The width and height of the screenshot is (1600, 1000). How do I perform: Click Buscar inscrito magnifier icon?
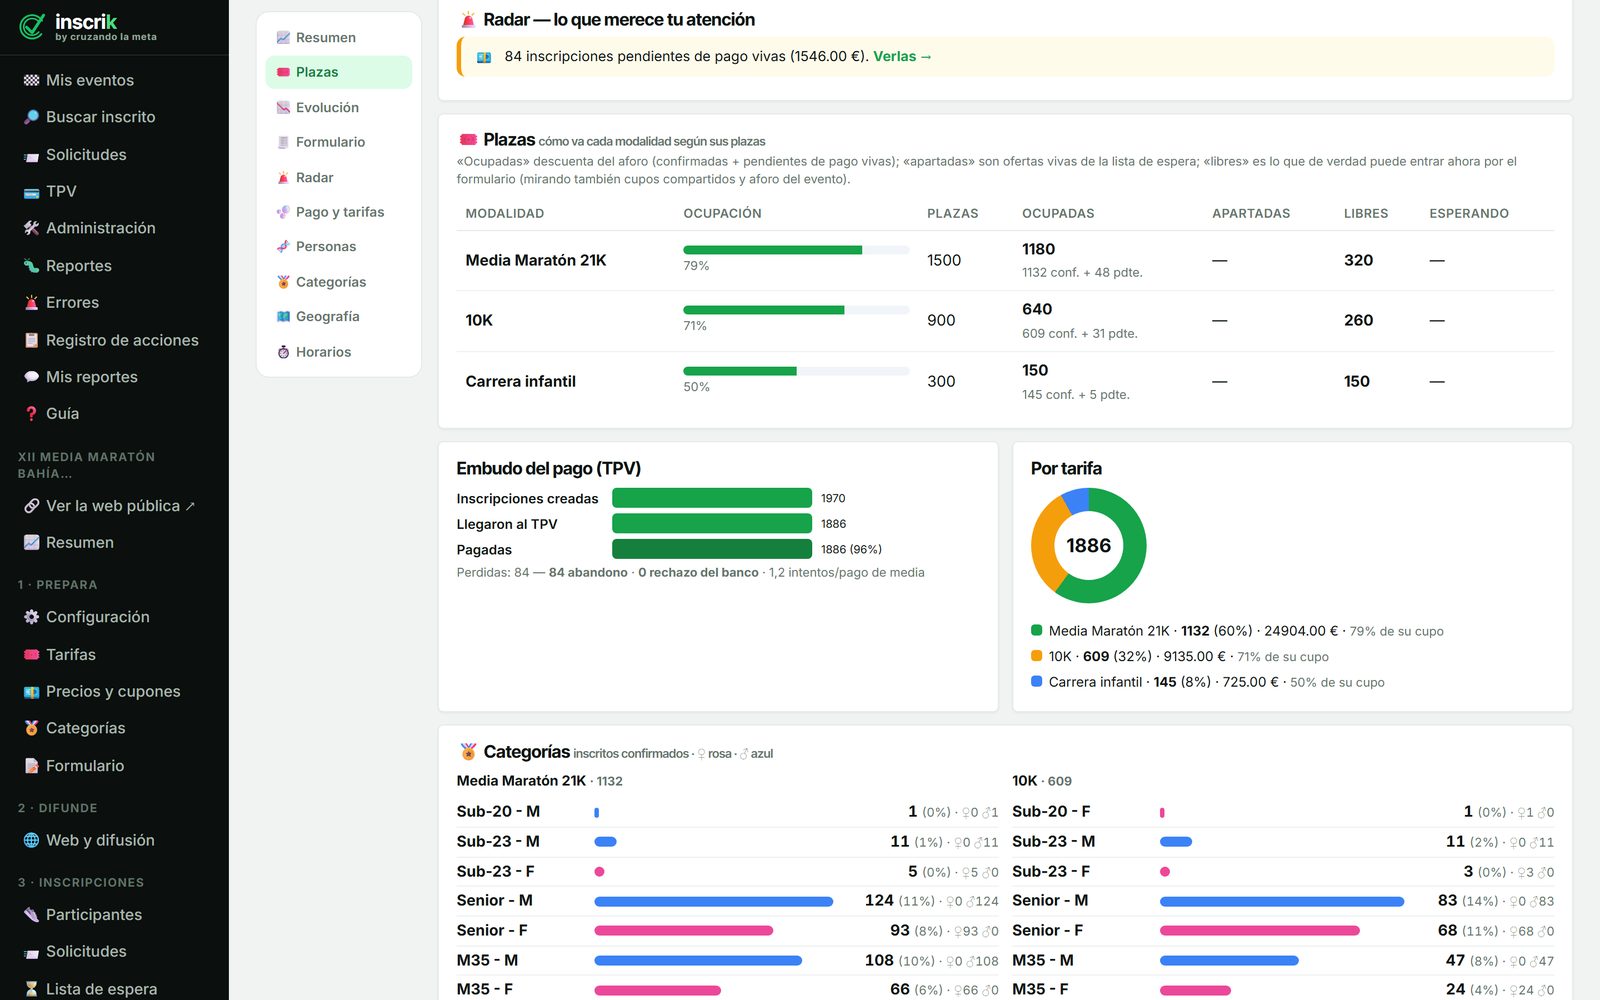[31, 117]
